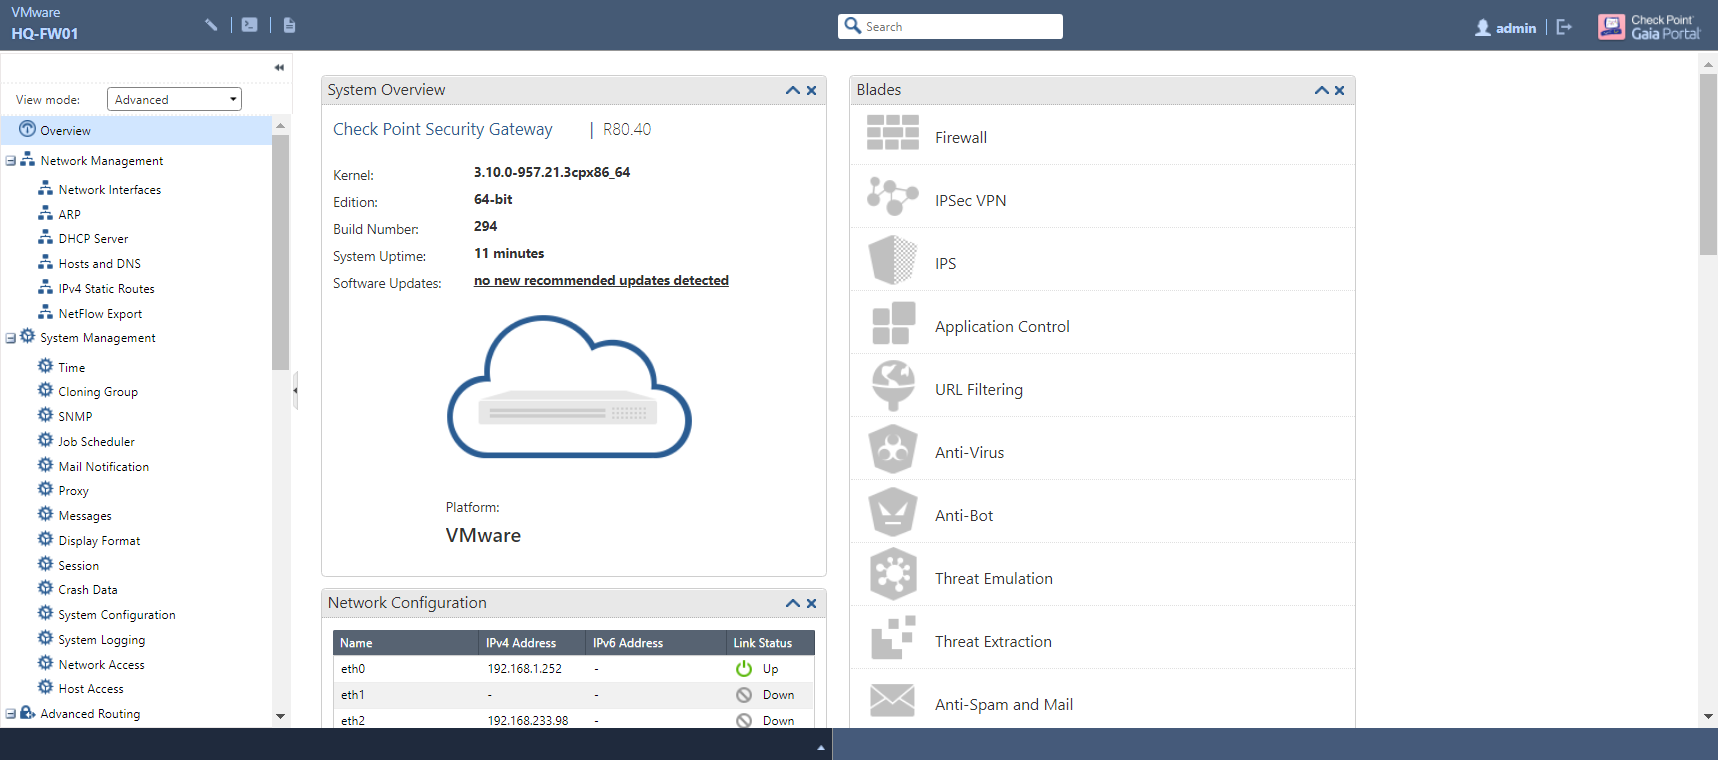Click the main page vertical scrollbar
This screenshot has height=760, width=1718.
tap(1708, 164)
